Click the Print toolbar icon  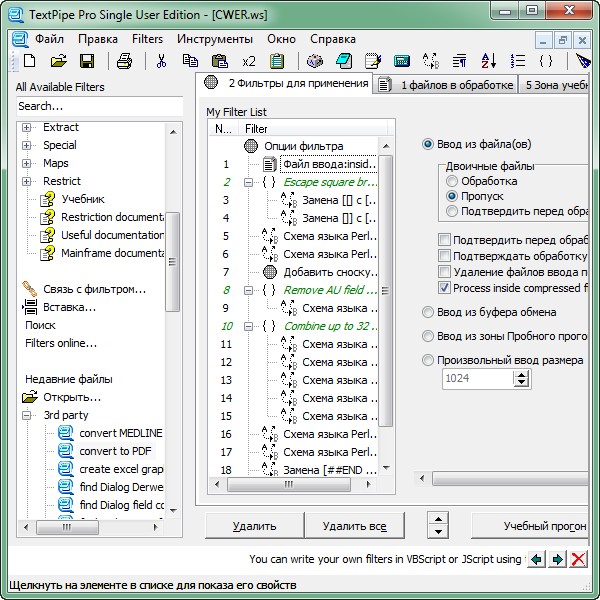[x=124, y=62]
